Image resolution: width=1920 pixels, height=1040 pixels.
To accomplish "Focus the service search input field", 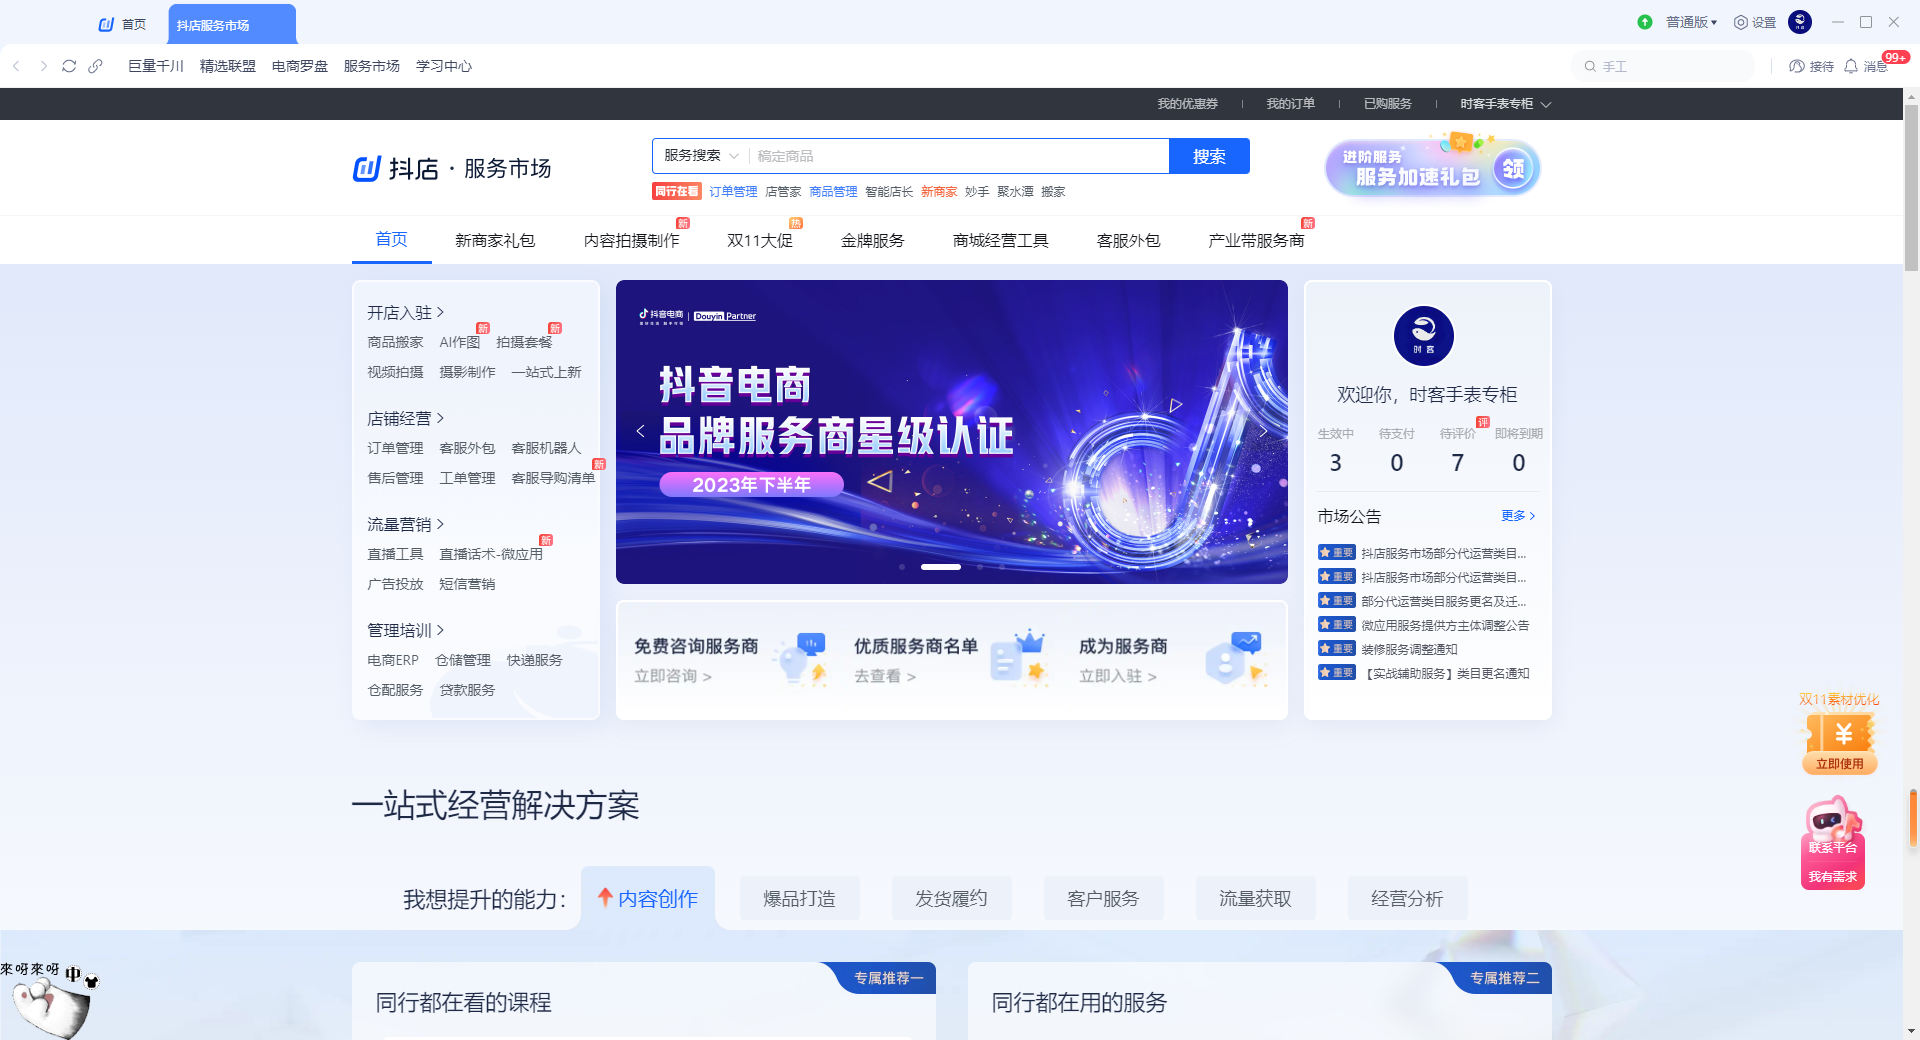I will click(x=958, y=156).
